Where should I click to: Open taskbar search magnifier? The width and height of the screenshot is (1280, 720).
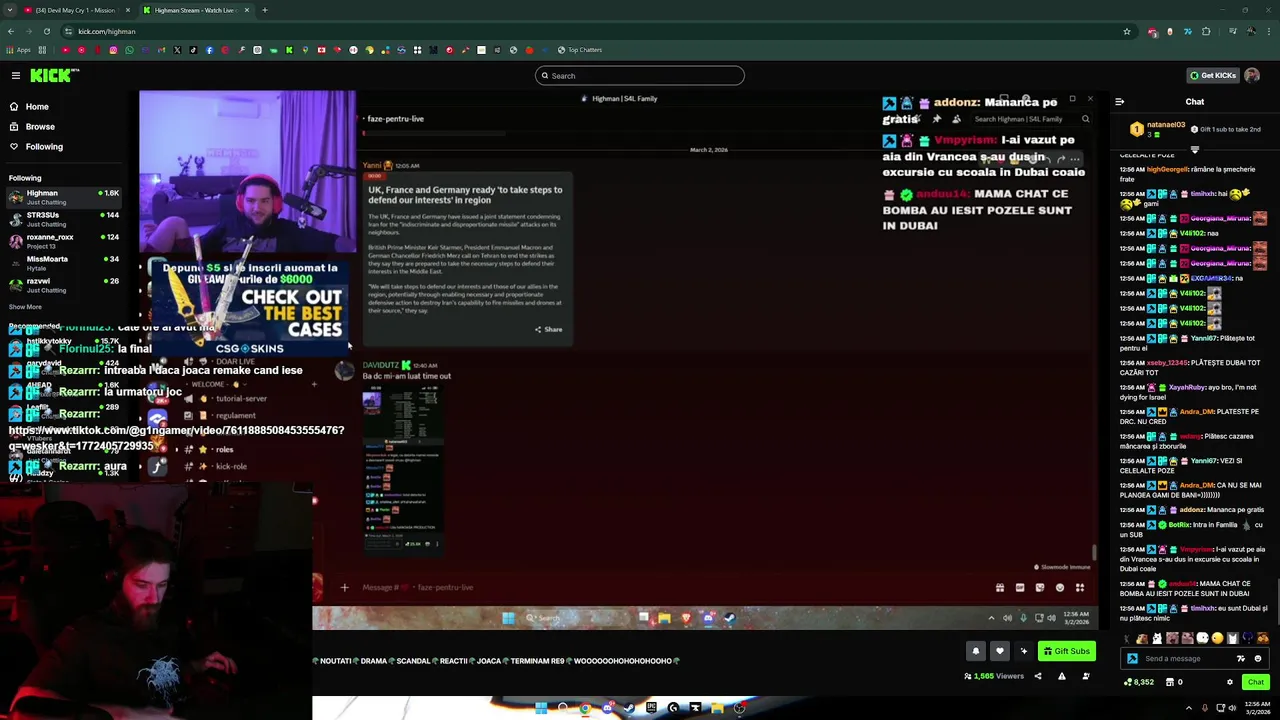tap(563, 708)
